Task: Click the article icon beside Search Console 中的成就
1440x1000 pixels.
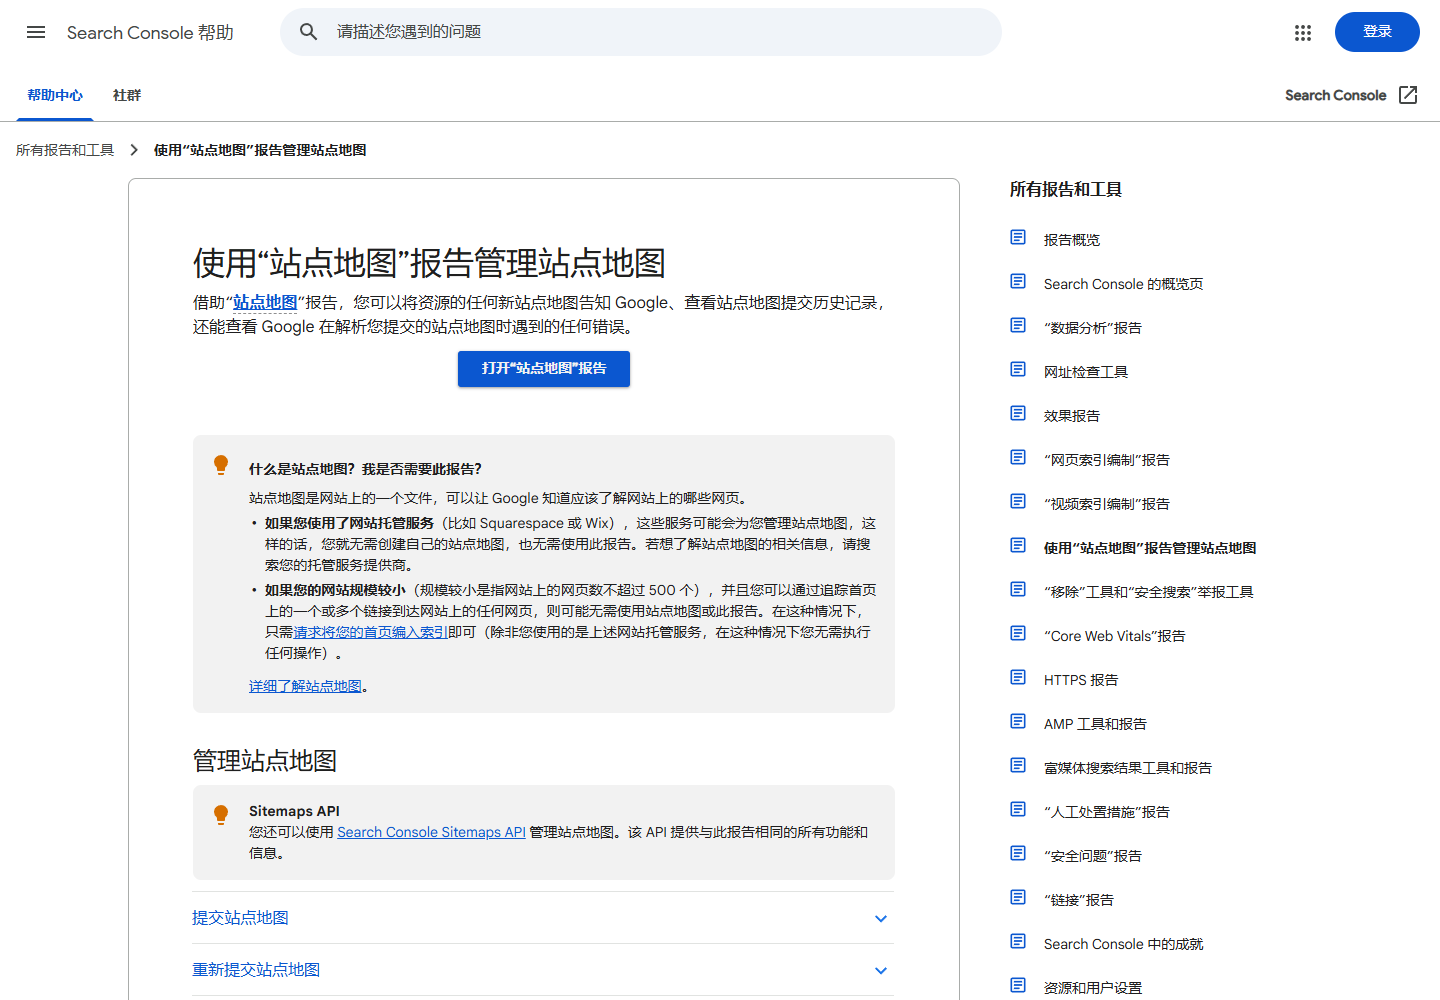Action: (x=1018, y=941)
